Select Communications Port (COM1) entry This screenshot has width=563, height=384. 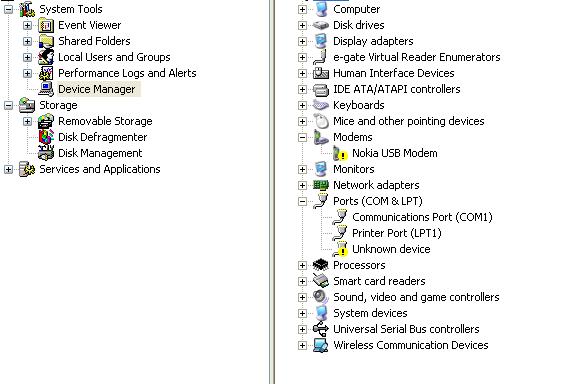pyautogui.click(x=422, y=217)
